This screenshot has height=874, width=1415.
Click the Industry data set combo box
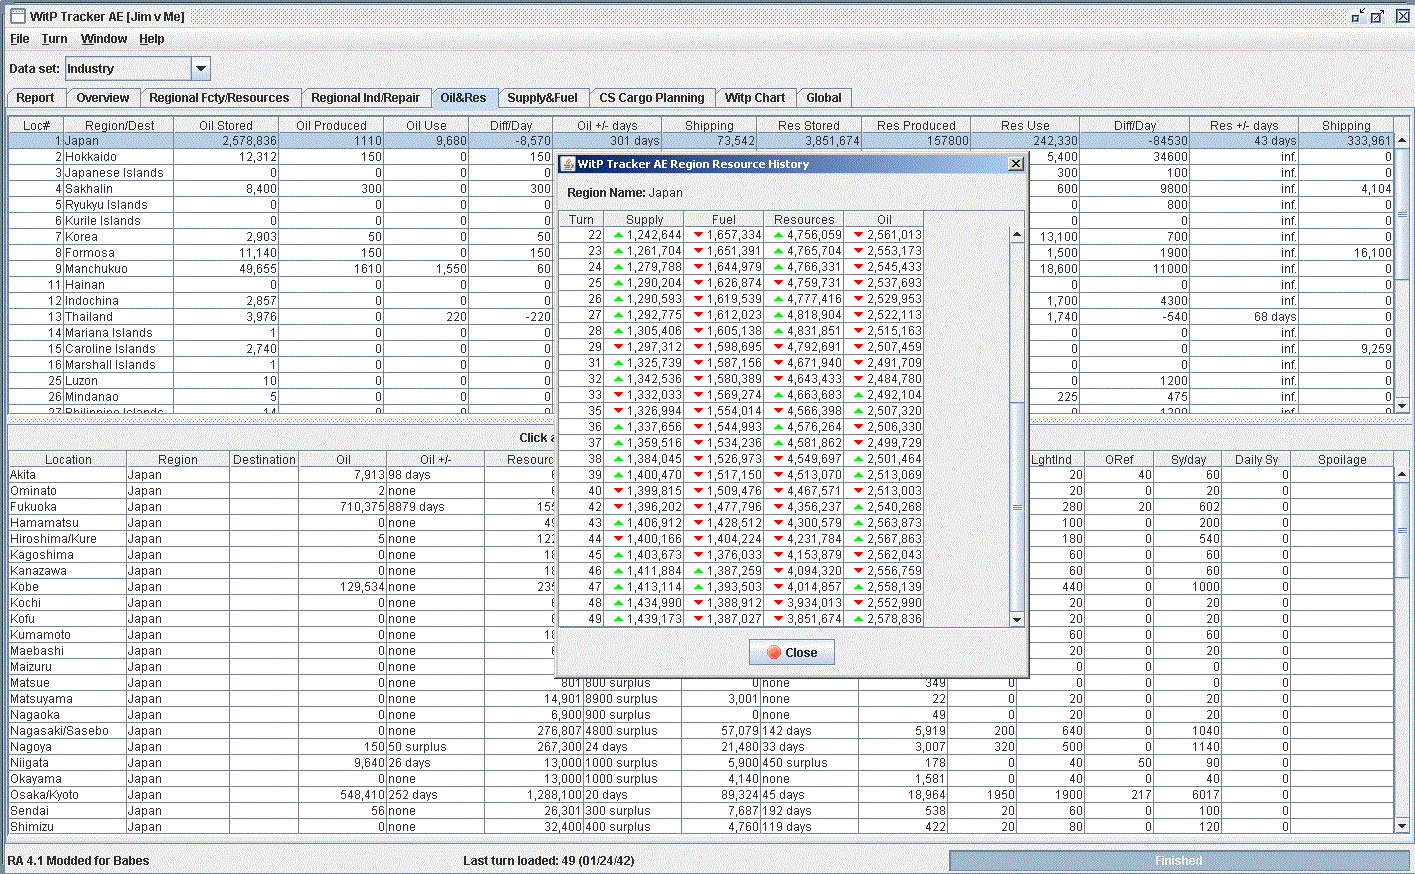(128, 69)
